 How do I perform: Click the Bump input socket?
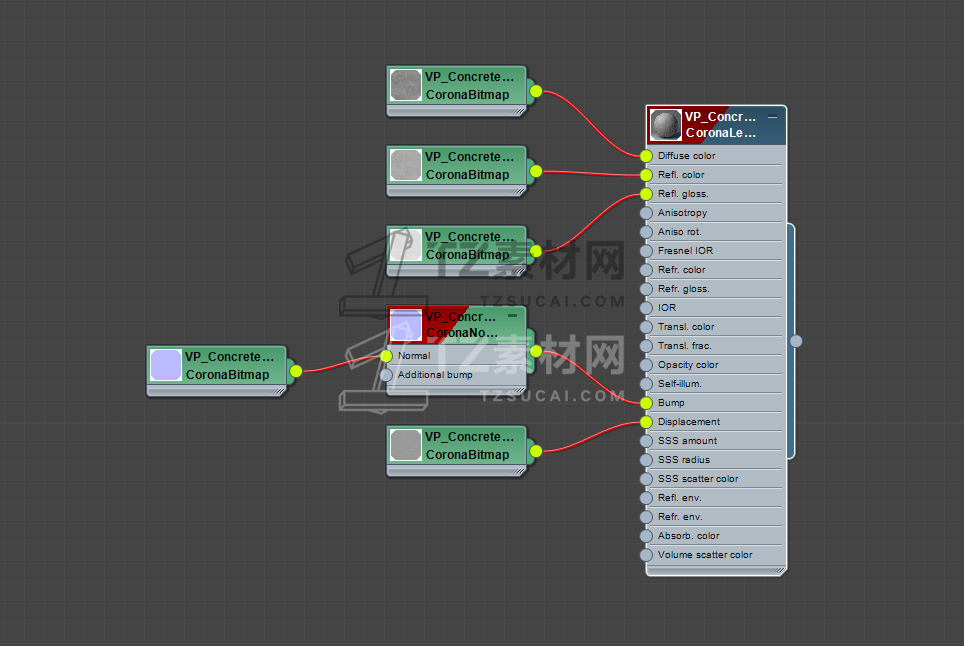pyautogui.click(x=646, y=403)
